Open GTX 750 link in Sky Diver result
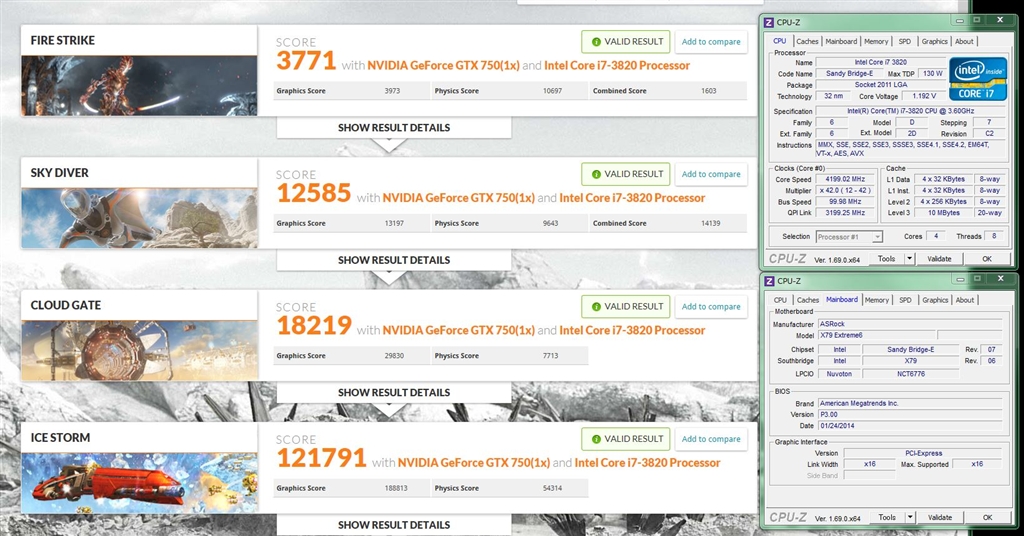Screen dimensions: 1024x536 (x=458, y=198)
